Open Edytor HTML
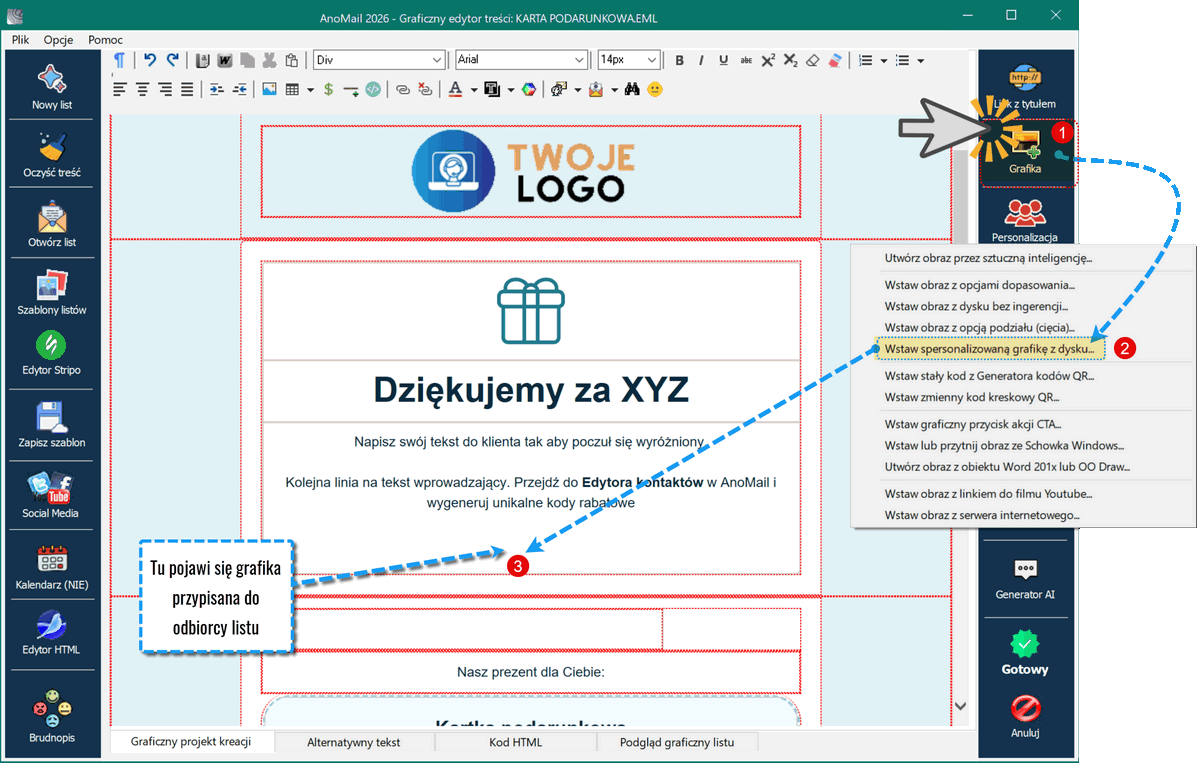The height and width of the screenshot is (763, 1200). [51, 626]
